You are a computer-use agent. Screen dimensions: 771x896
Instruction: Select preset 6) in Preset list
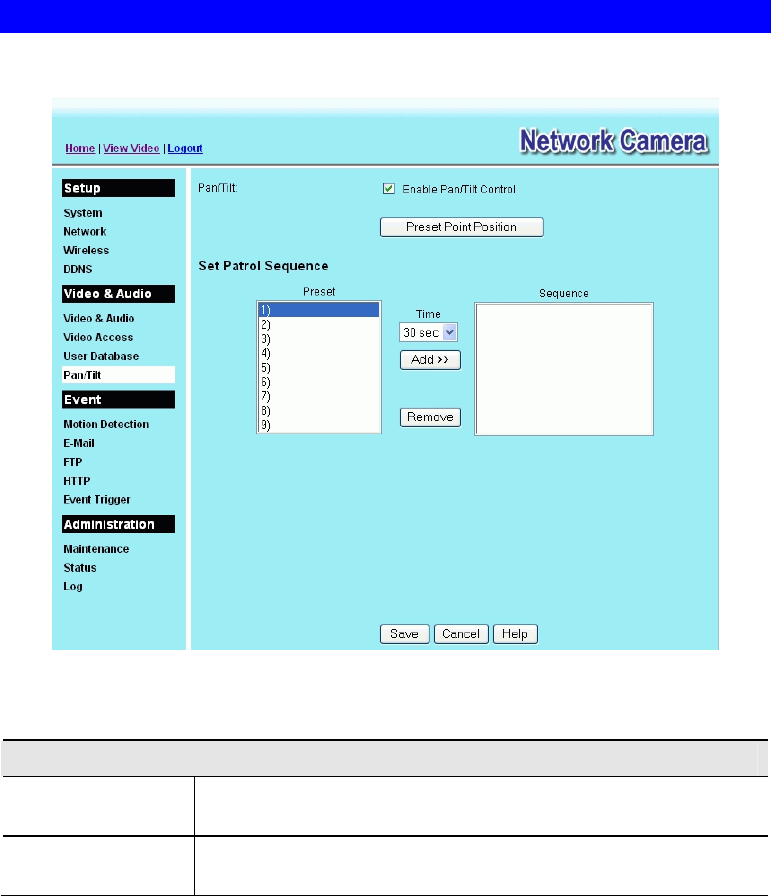[319, 382]
